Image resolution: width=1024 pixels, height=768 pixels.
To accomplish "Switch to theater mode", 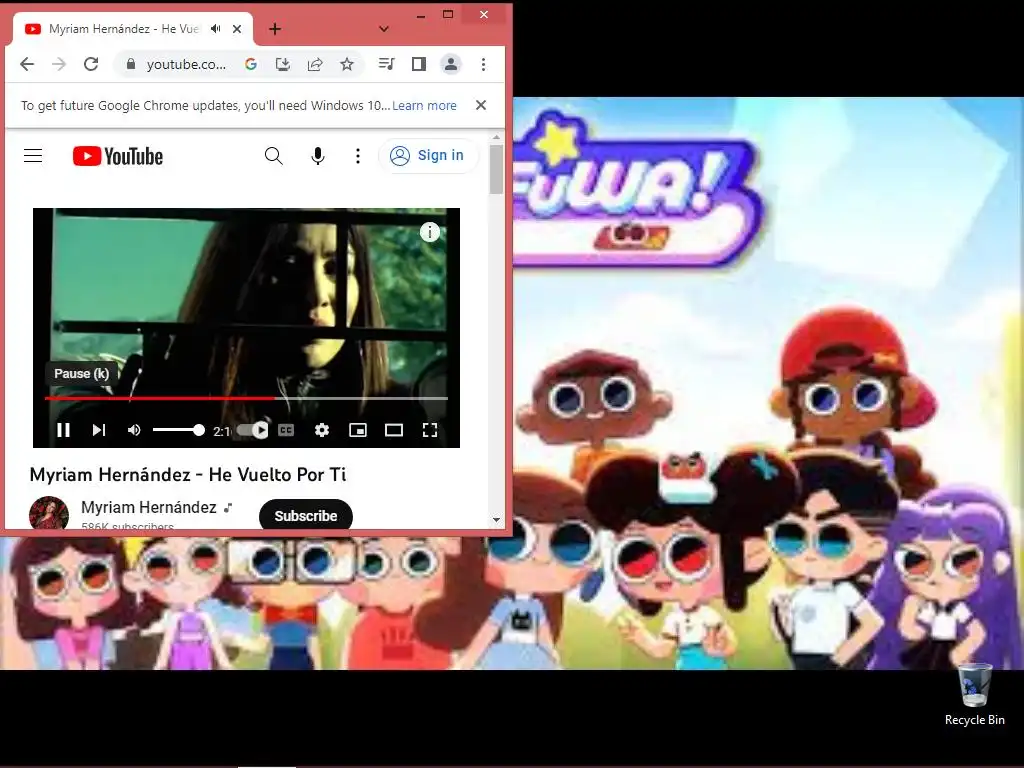I will click(394, 430).
